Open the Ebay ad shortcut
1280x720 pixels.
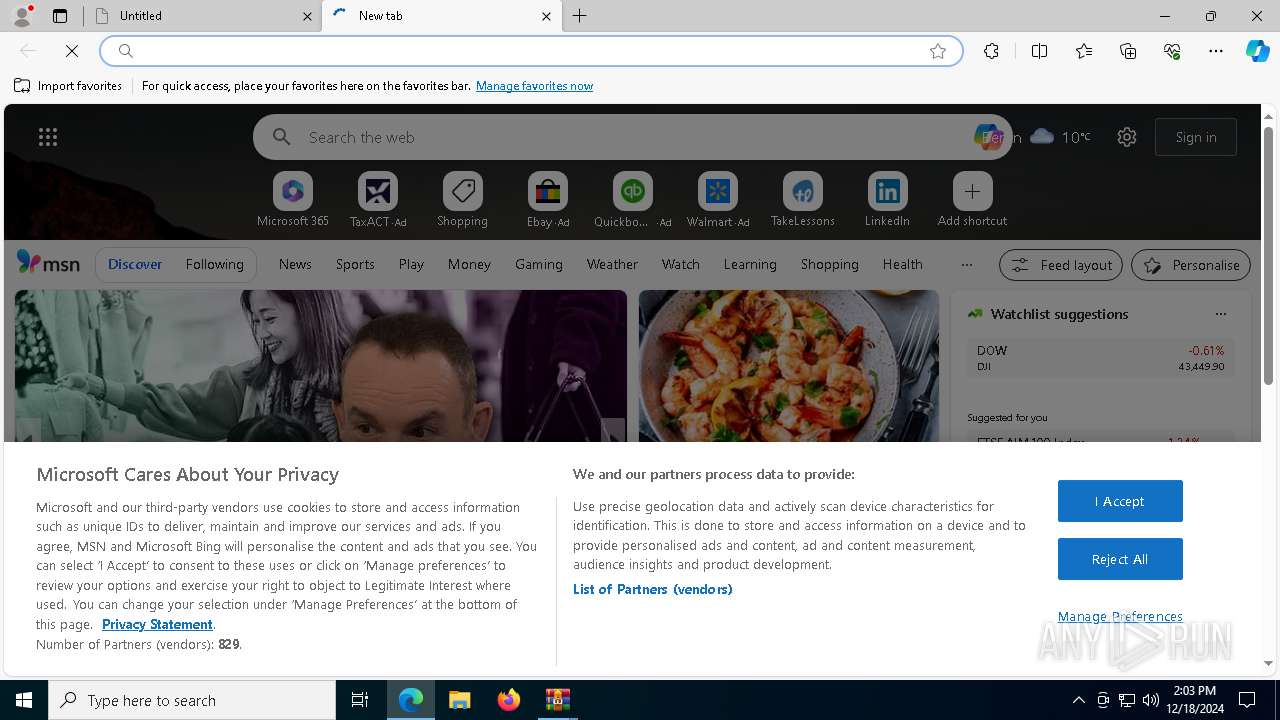[x=547, y=200]
